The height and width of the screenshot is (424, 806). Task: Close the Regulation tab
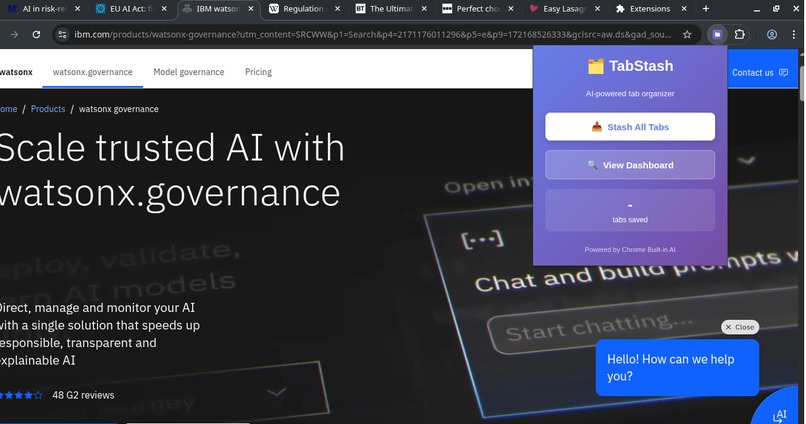click(337, 9)
